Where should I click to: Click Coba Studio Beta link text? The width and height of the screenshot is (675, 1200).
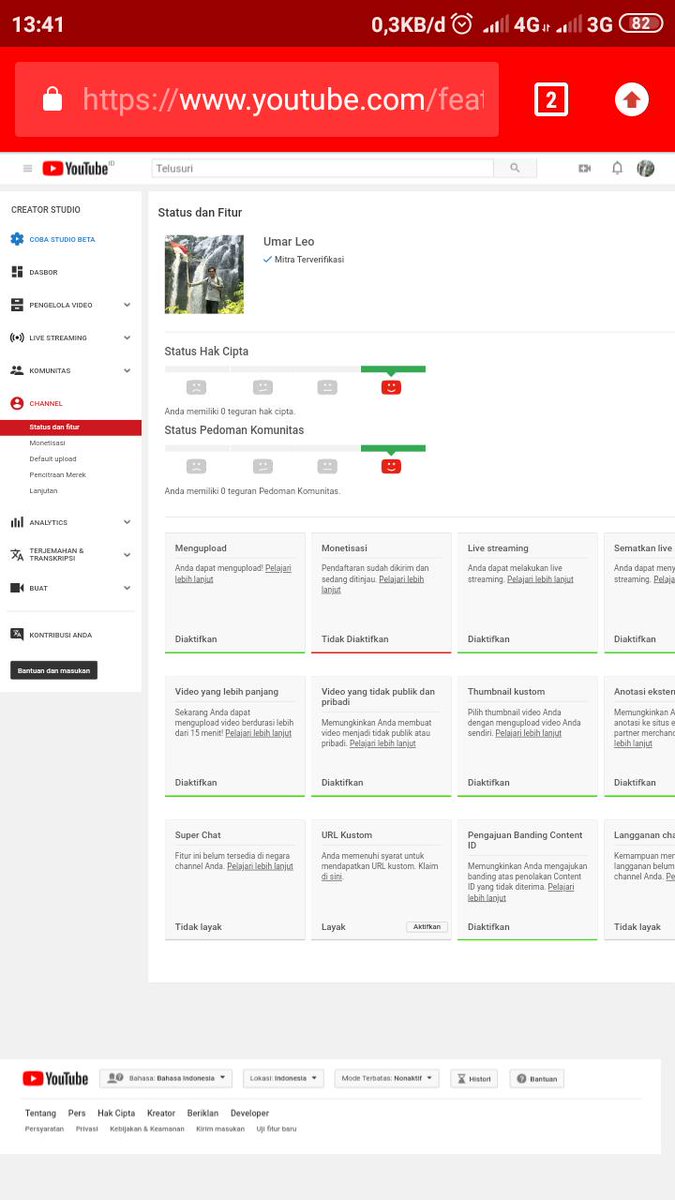click(x=62, y=240)
